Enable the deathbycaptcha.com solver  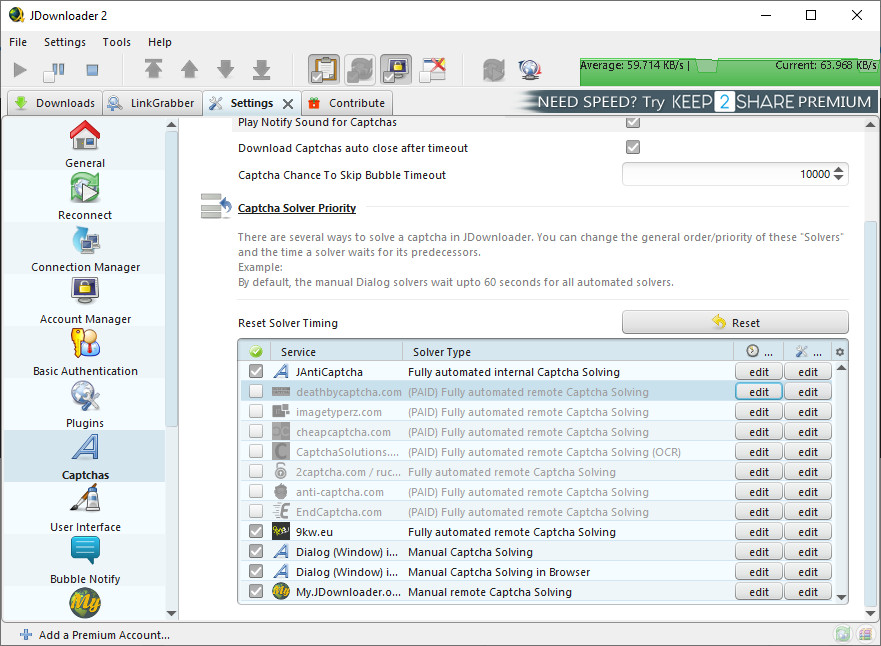(x=254, y=391)
